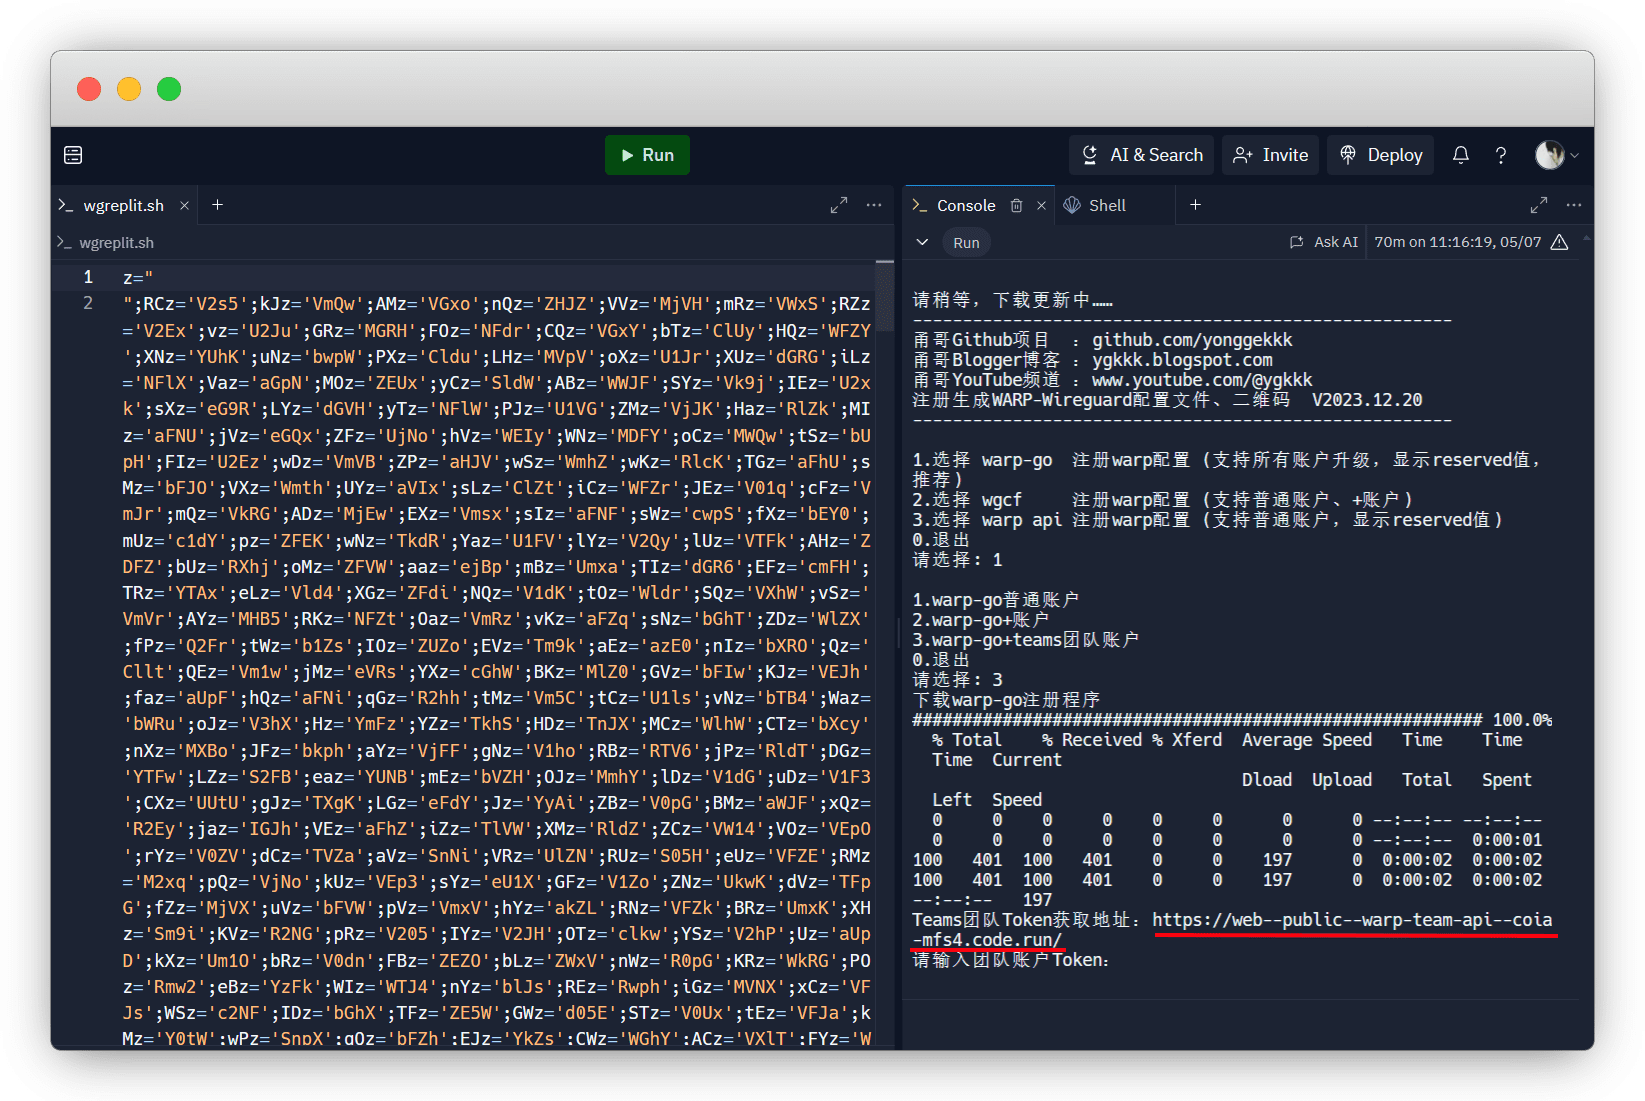The width and height of the screenshot is (1645, 1101).
Task: Select the Console tab
Action: point(965,205)
